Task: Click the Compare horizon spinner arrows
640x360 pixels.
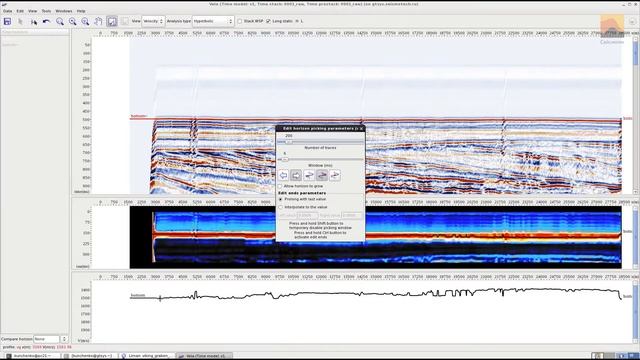Action: pyautogui.click(x=64, y=339)
